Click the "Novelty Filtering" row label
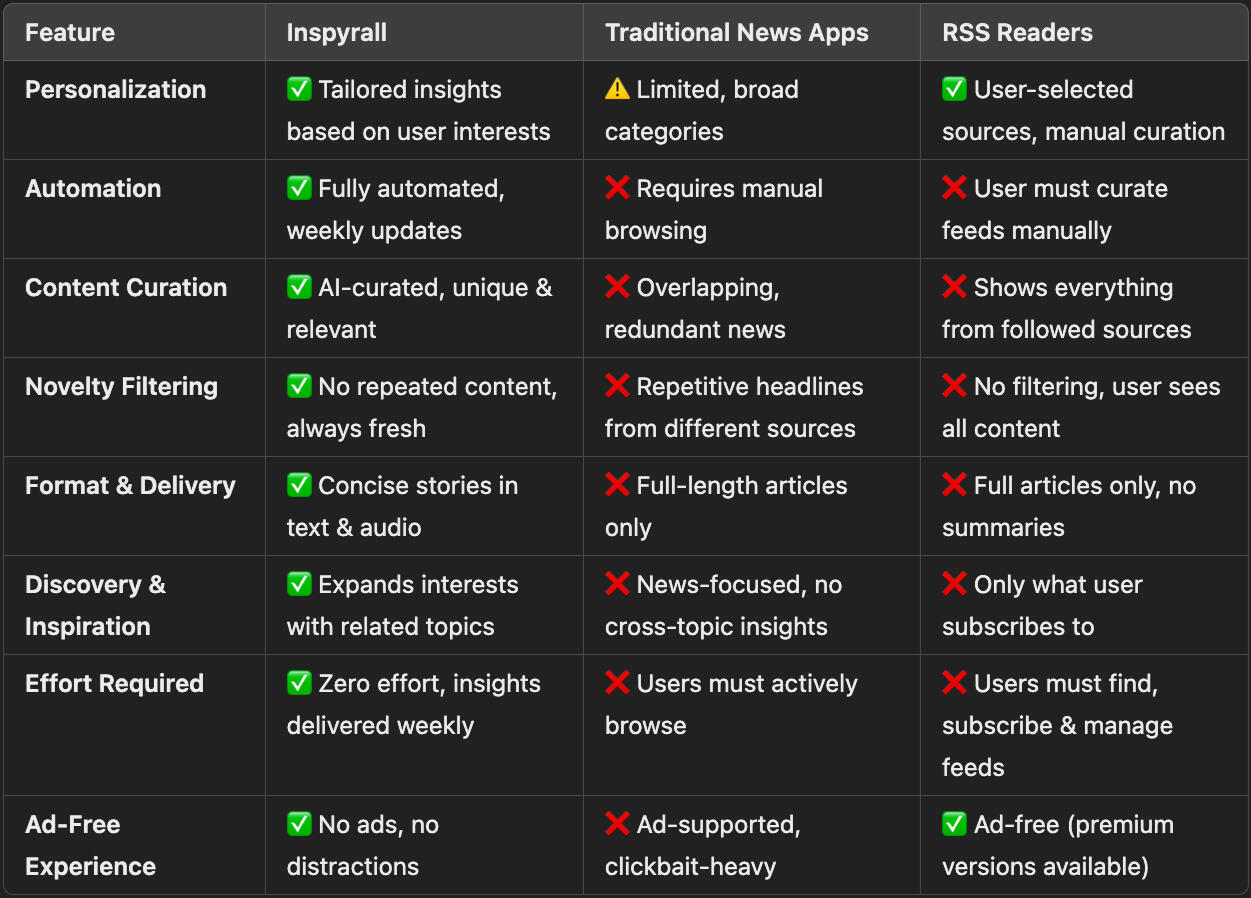Screen dimensions: 1251x898 121,386
